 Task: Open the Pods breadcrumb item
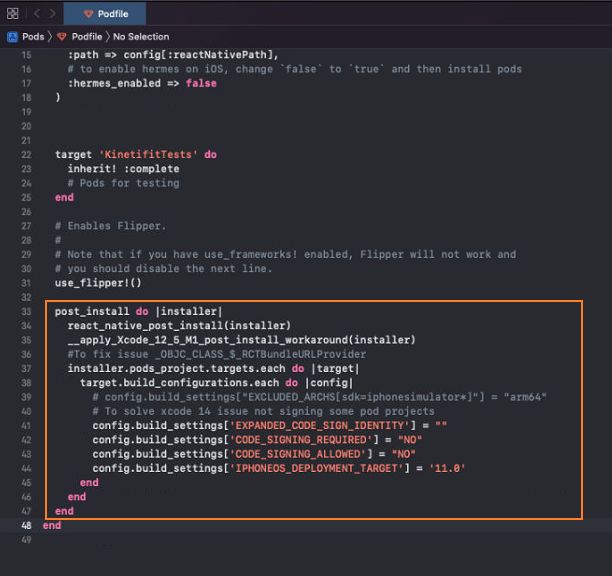(33, 37)
